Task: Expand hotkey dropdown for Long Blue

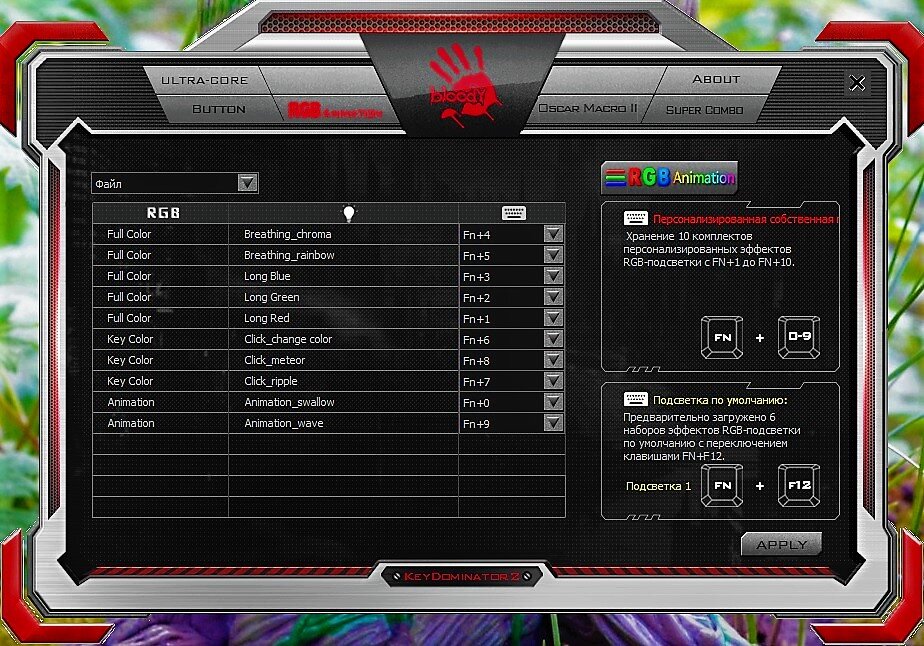Action: 553,276
